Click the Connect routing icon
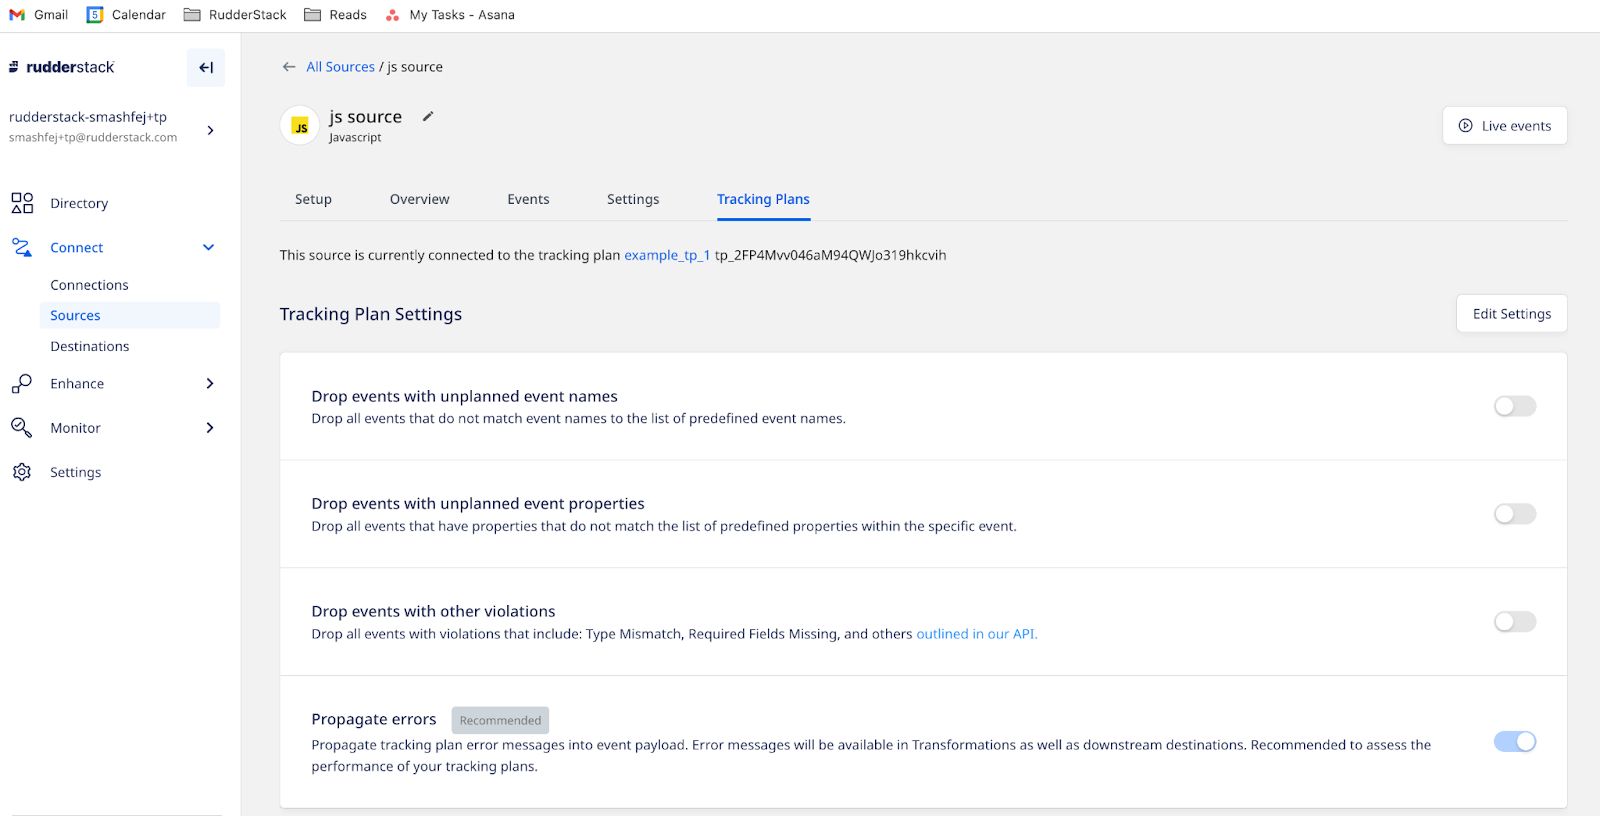 pyautogui.click(x=22, y=247)
